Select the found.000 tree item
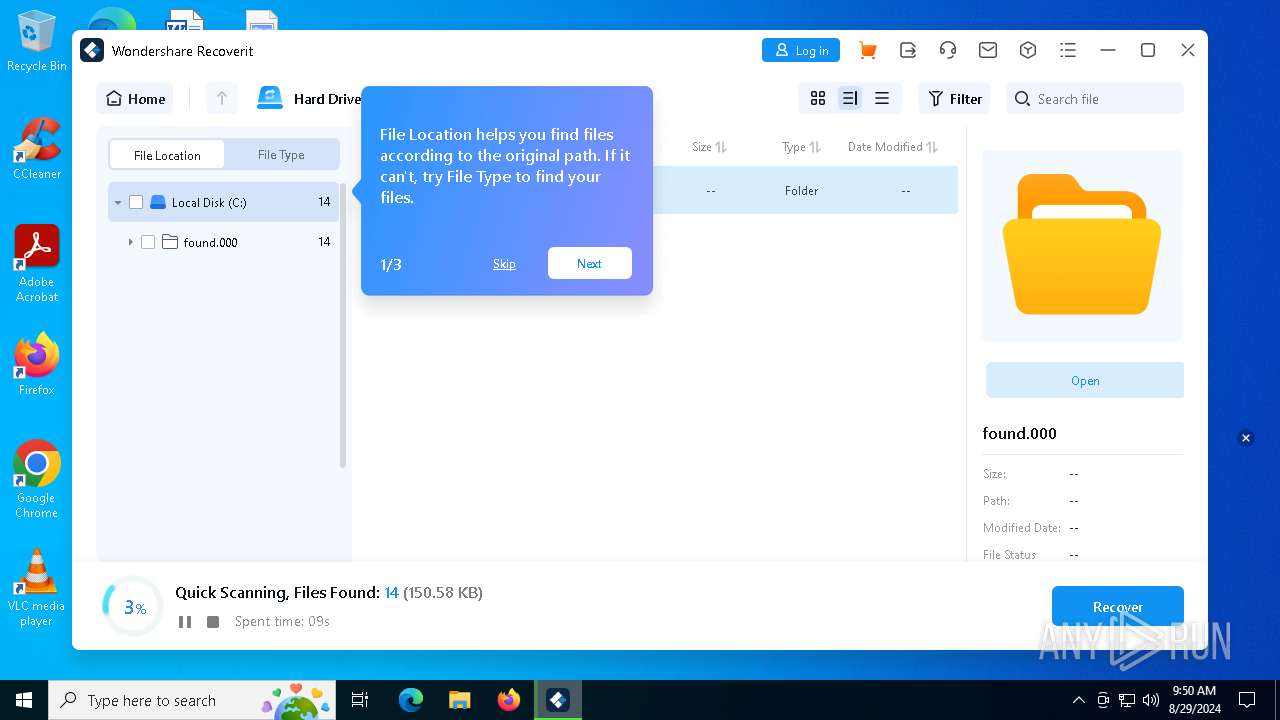 [x=224, y=242]
